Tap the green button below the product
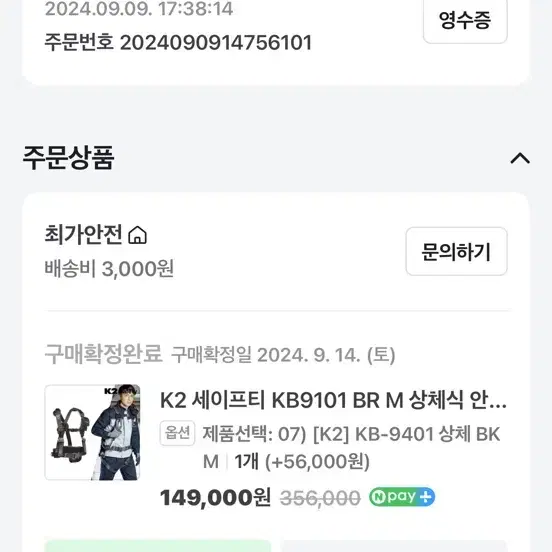552x552 pixels. pos(158,546)
